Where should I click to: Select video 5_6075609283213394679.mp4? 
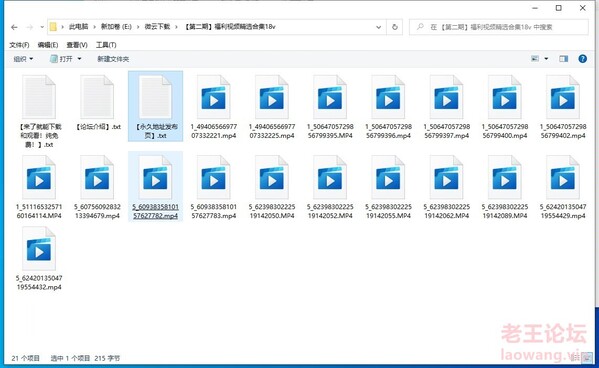coord(97,187)
